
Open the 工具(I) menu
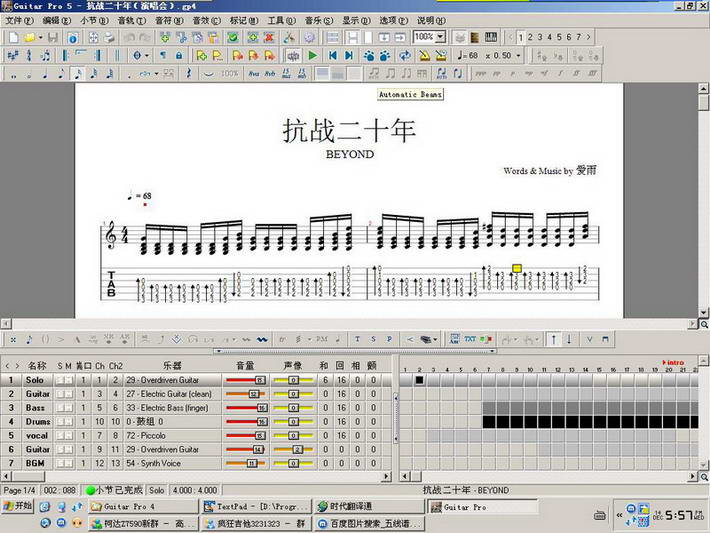[x=281, y=20]
